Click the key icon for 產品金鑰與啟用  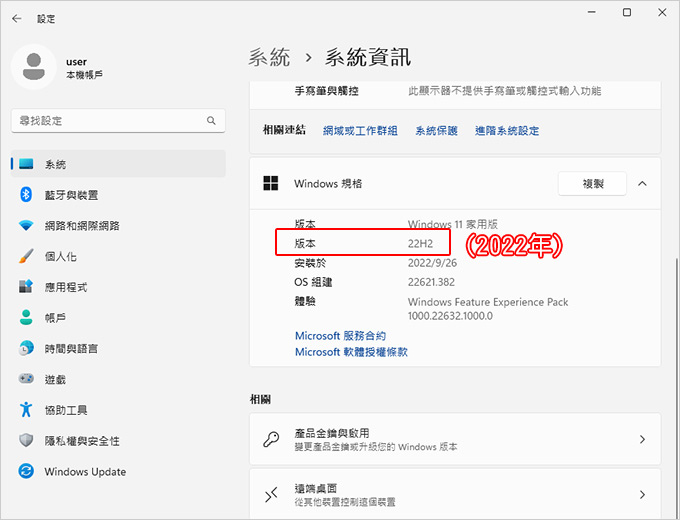click(x=271, y=439)
